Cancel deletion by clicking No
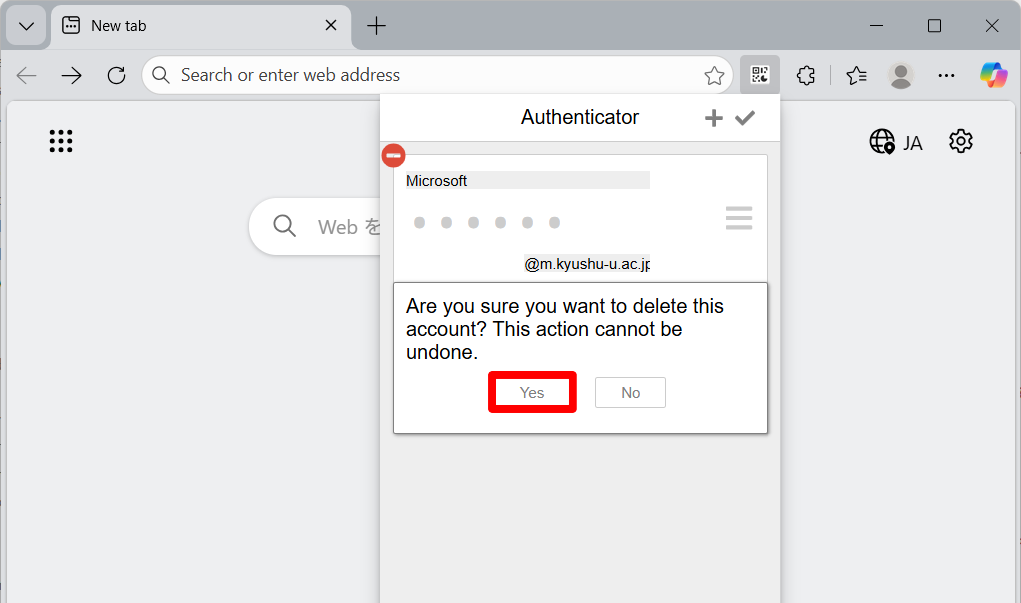This screenshot has height=603, width=1021. click(x=630, y=393)
